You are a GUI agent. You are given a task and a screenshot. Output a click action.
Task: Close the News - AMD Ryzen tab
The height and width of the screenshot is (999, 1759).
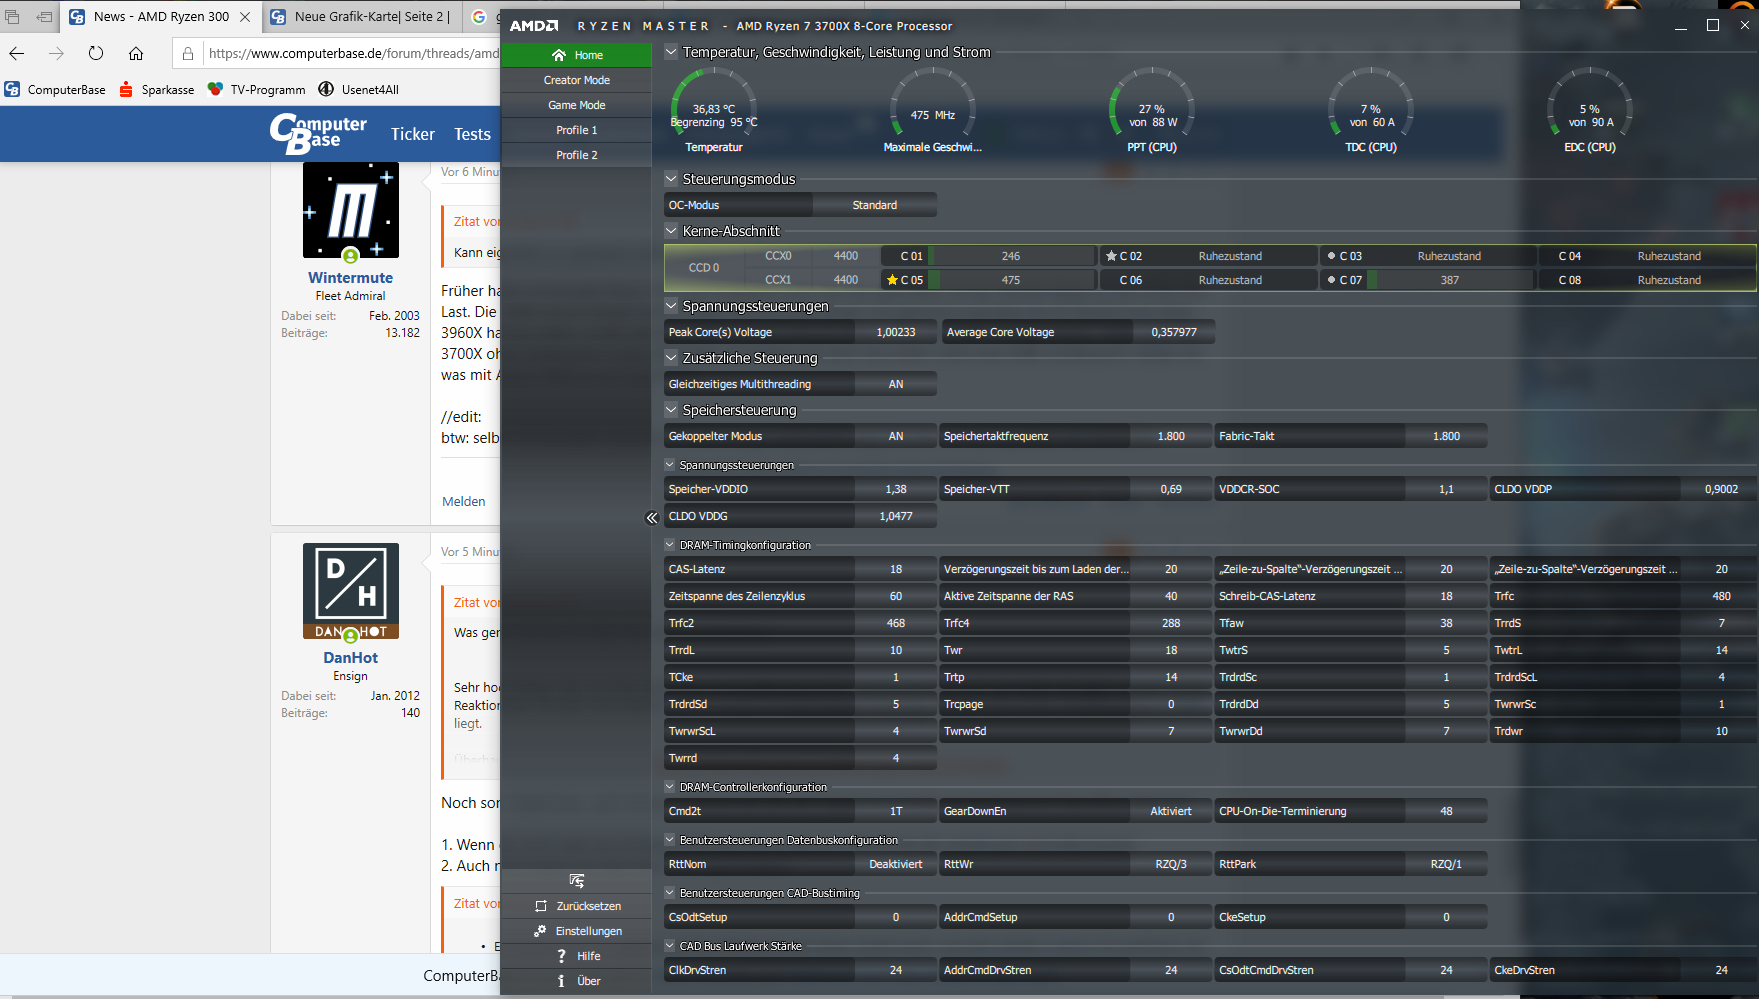pyautogui.click(x=245, y=17)
